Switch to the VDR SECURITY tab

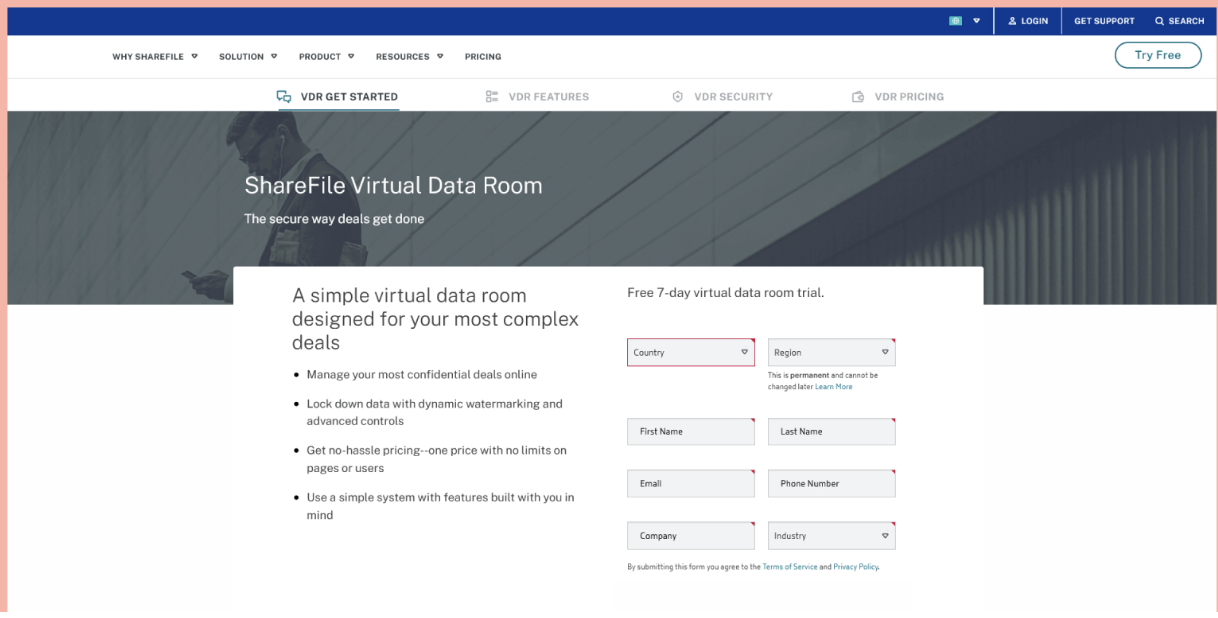(x=722, y=97)
